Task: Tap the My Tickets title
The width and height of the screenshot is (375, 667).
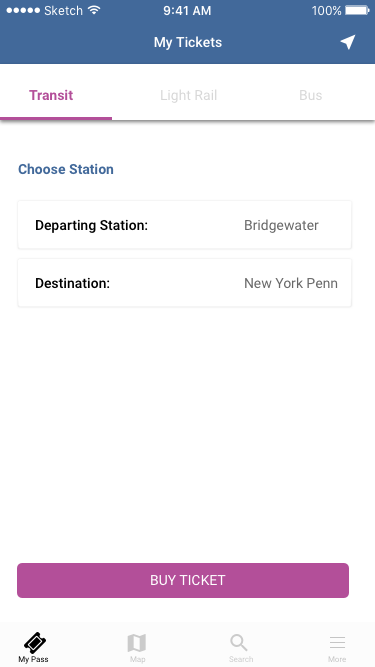Action: (188, 42)
